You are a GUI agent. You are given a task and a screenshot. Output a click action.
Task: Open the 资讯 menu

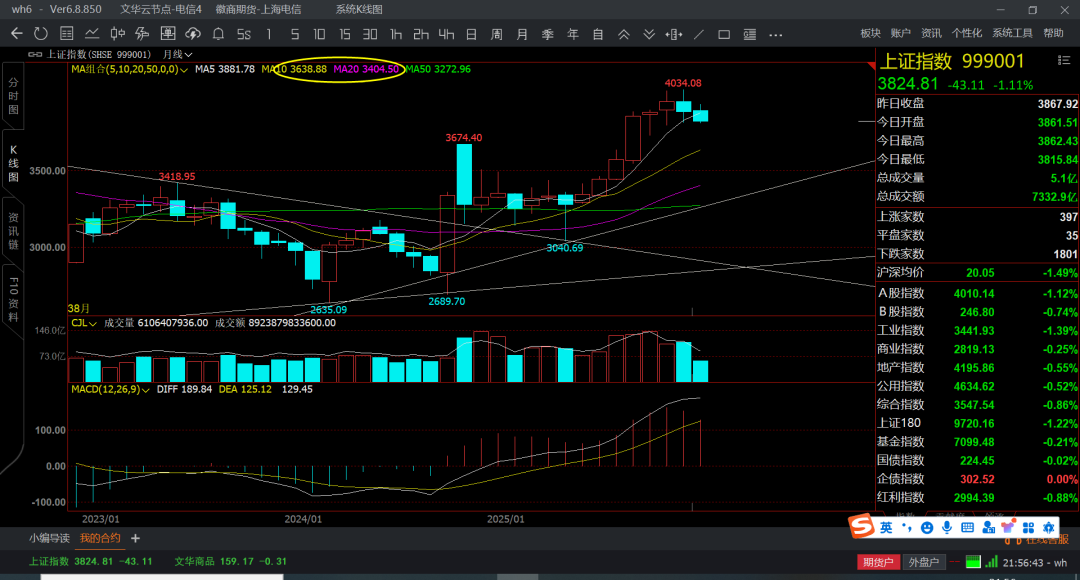931,33
